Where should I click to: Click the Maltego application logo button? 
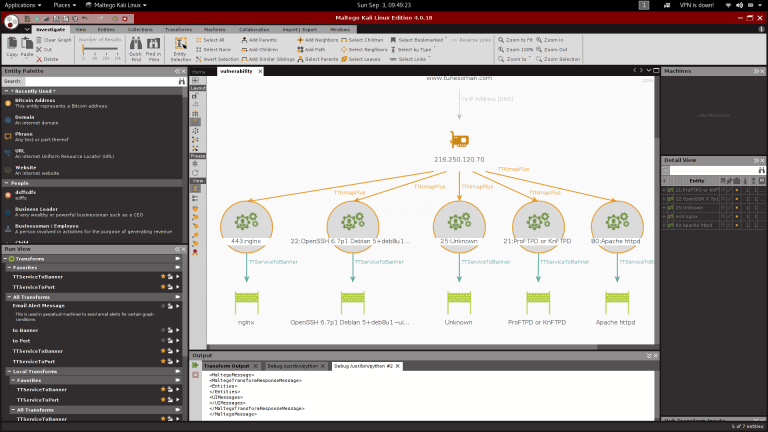(11, 21)
